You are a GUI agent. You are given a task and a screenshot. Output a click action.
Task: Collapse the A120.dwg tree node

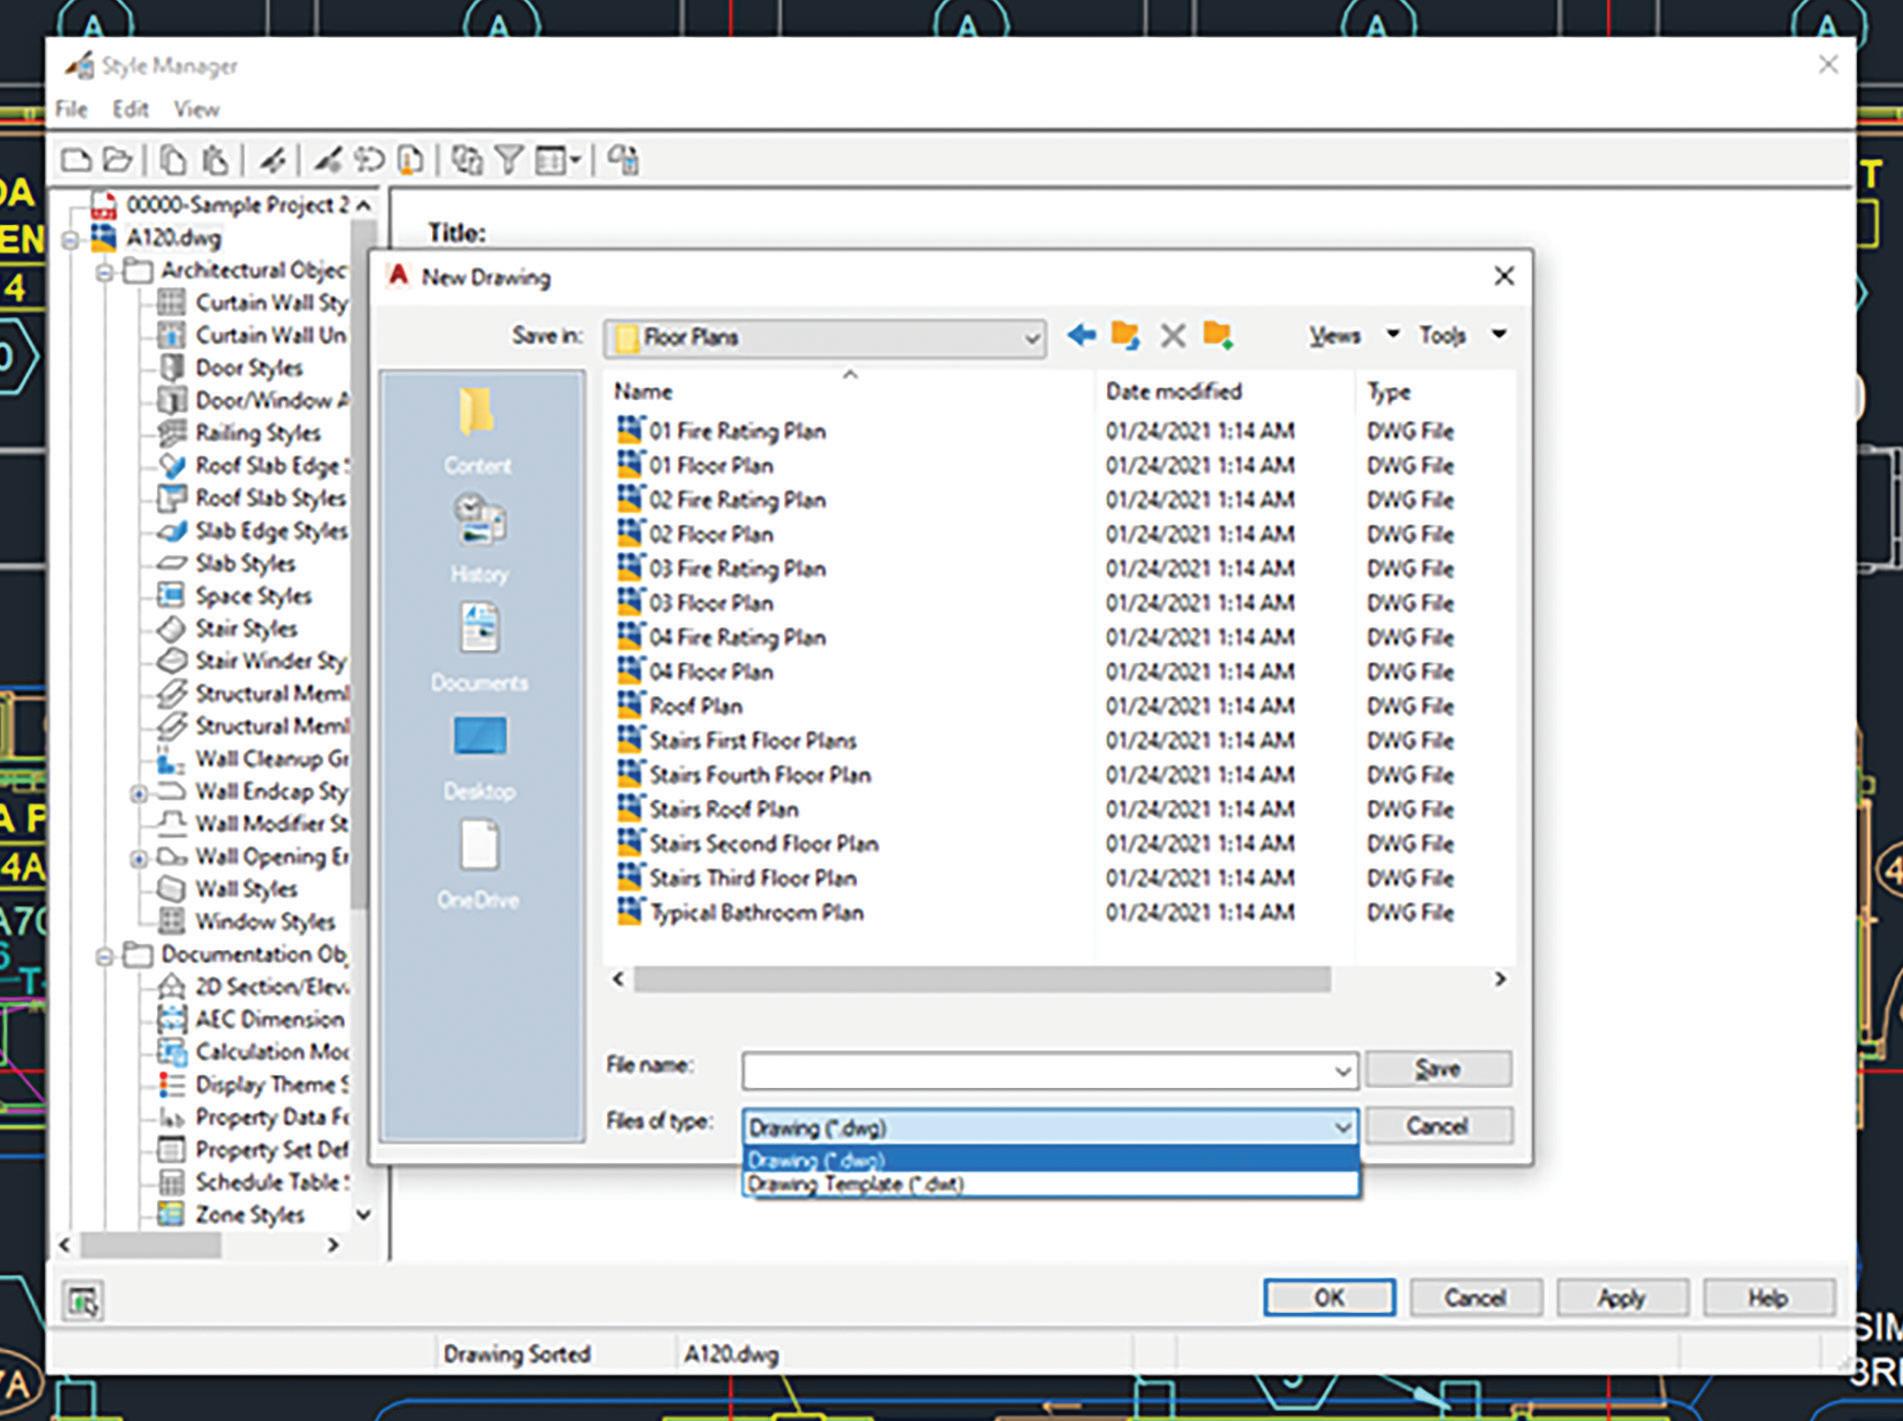tap(70, 240)
